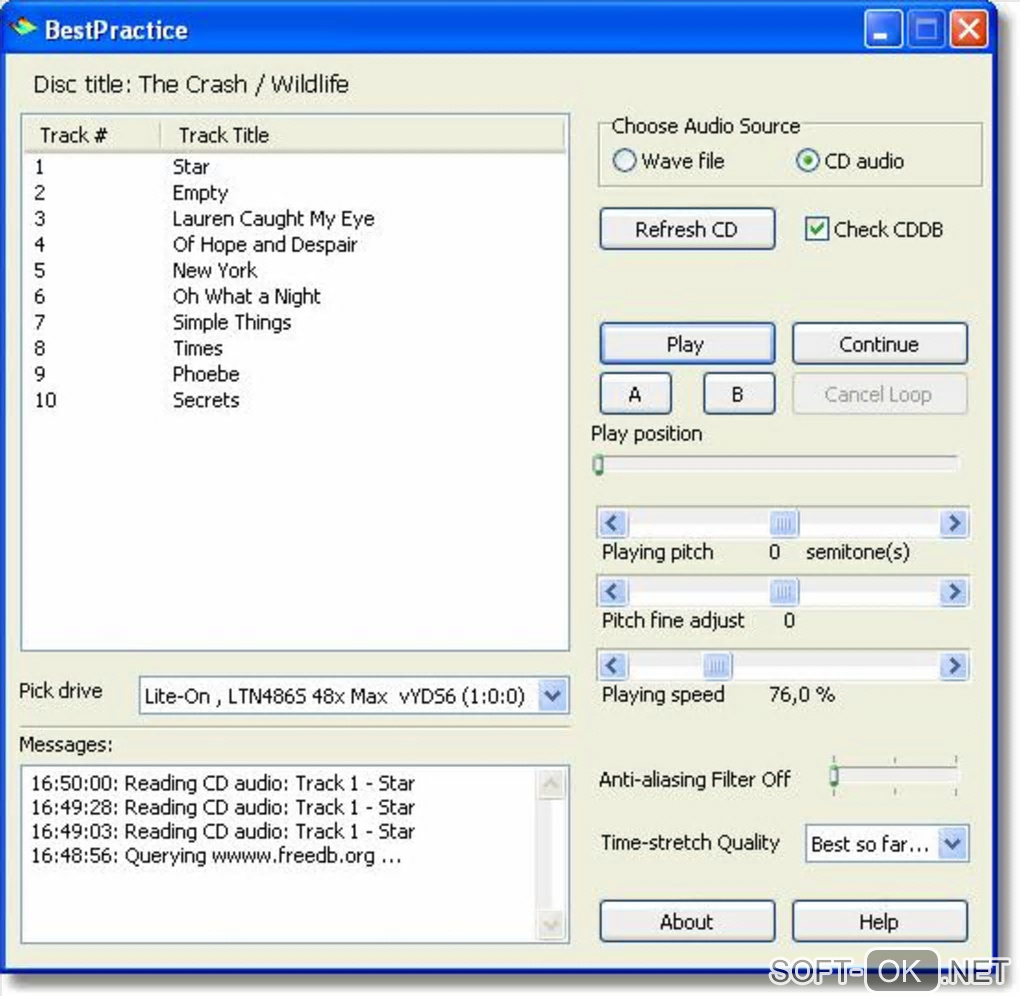Click the Refresh CD button

point(687,229)
